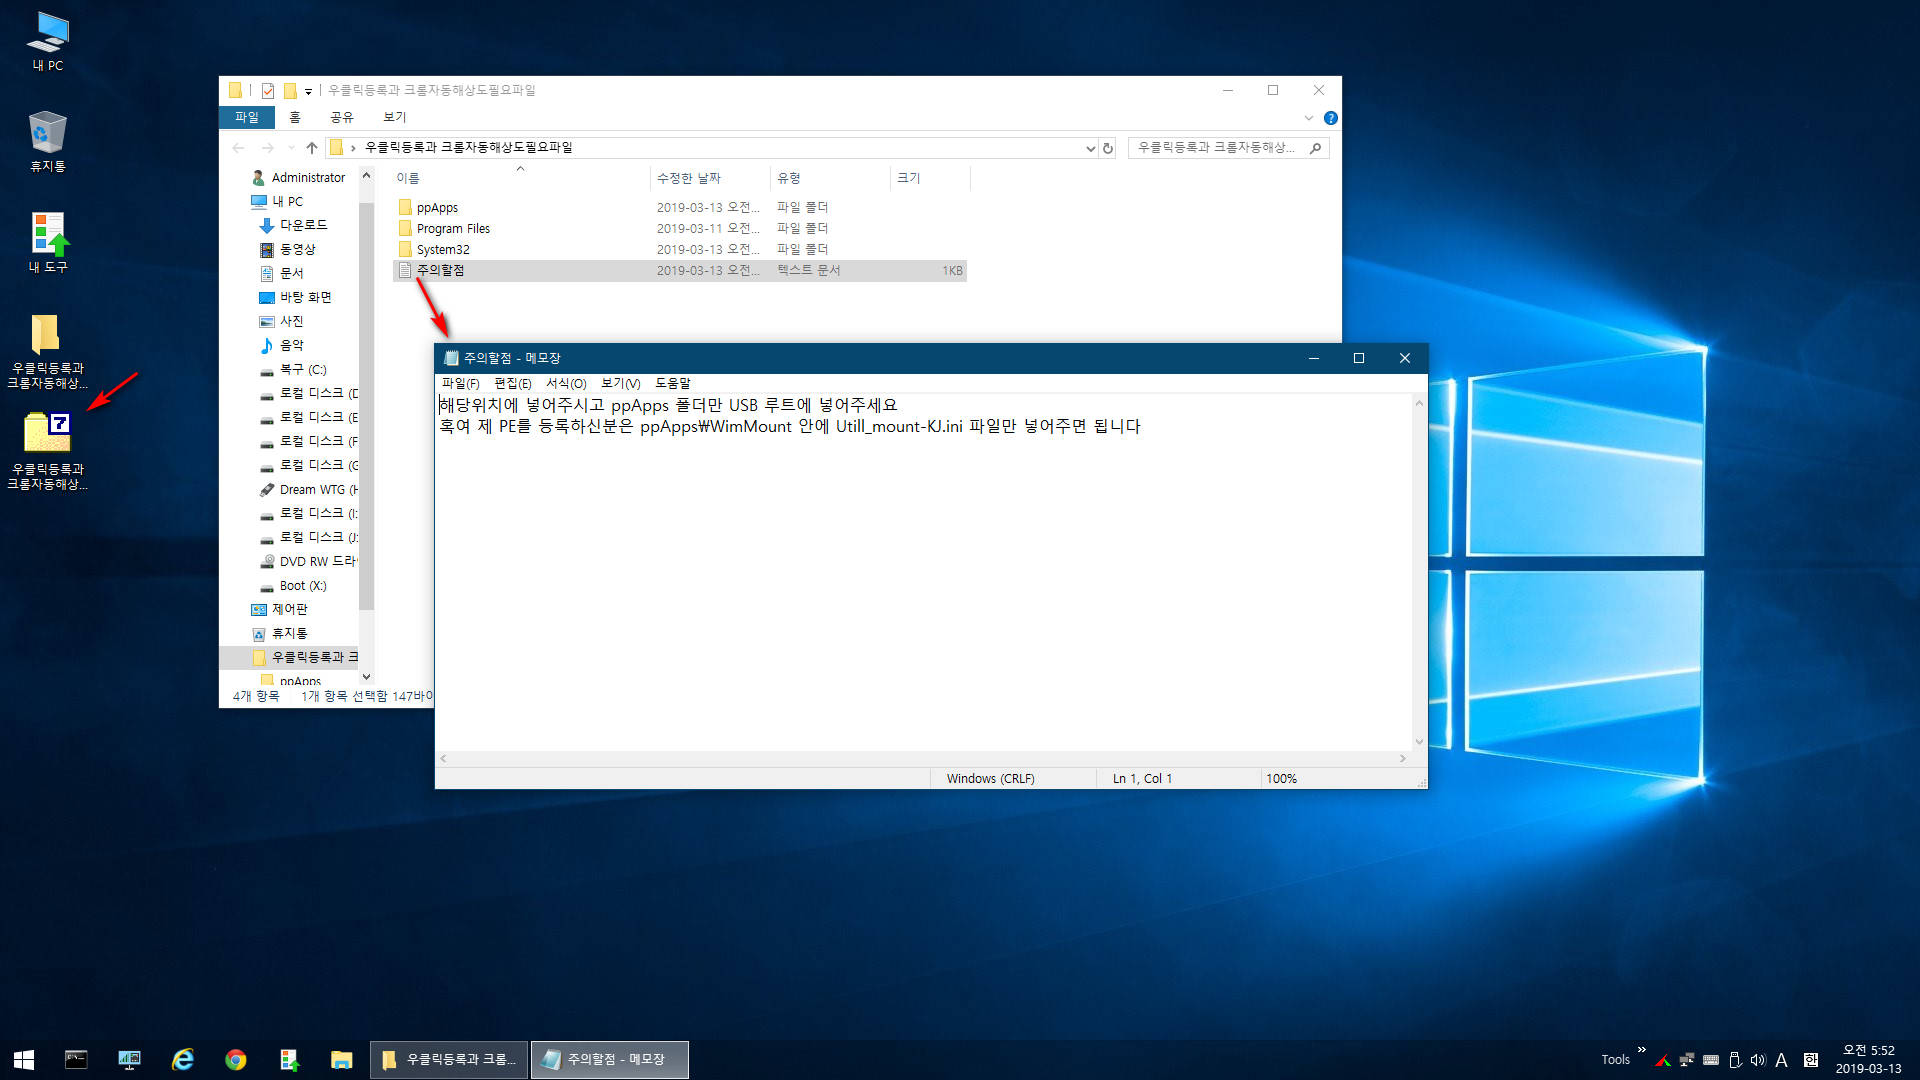Select 바탕 화면 in navigation pane
This screenshot has height=1080, width=1920.
(x=295, y=298)
